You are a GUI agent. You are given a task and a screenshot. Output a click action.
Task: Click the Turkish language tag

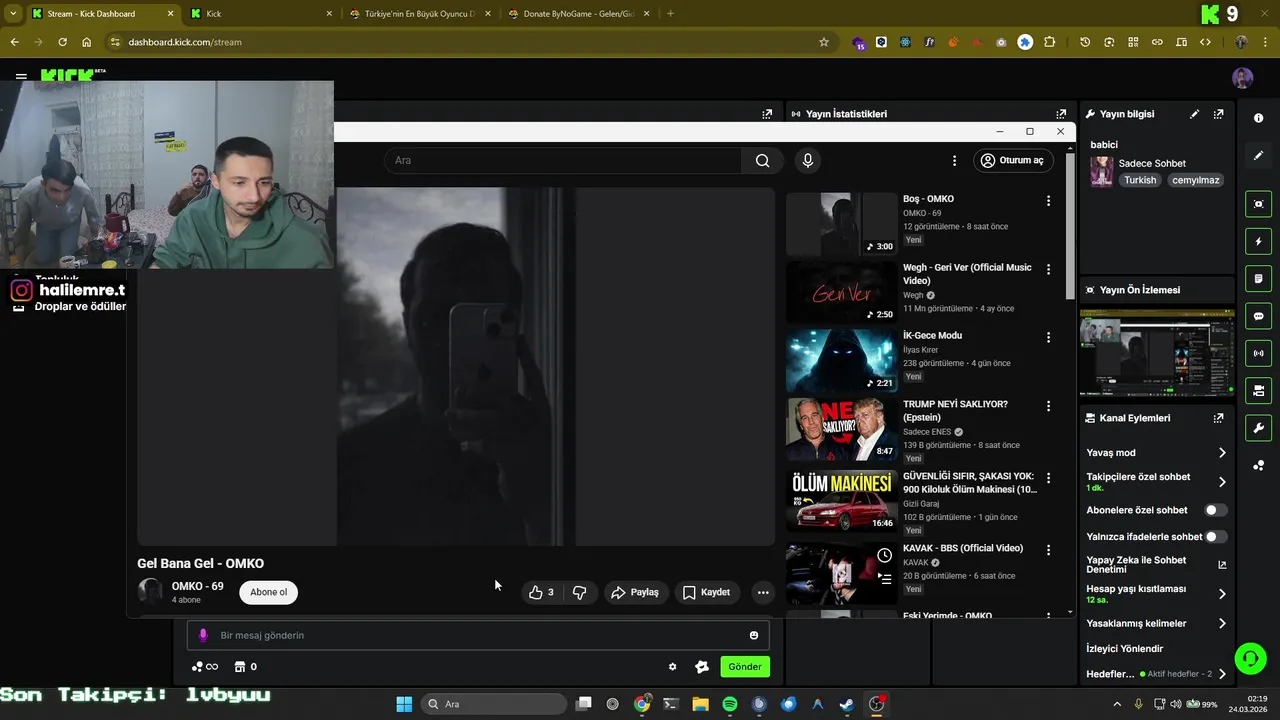click(1140, 180)
